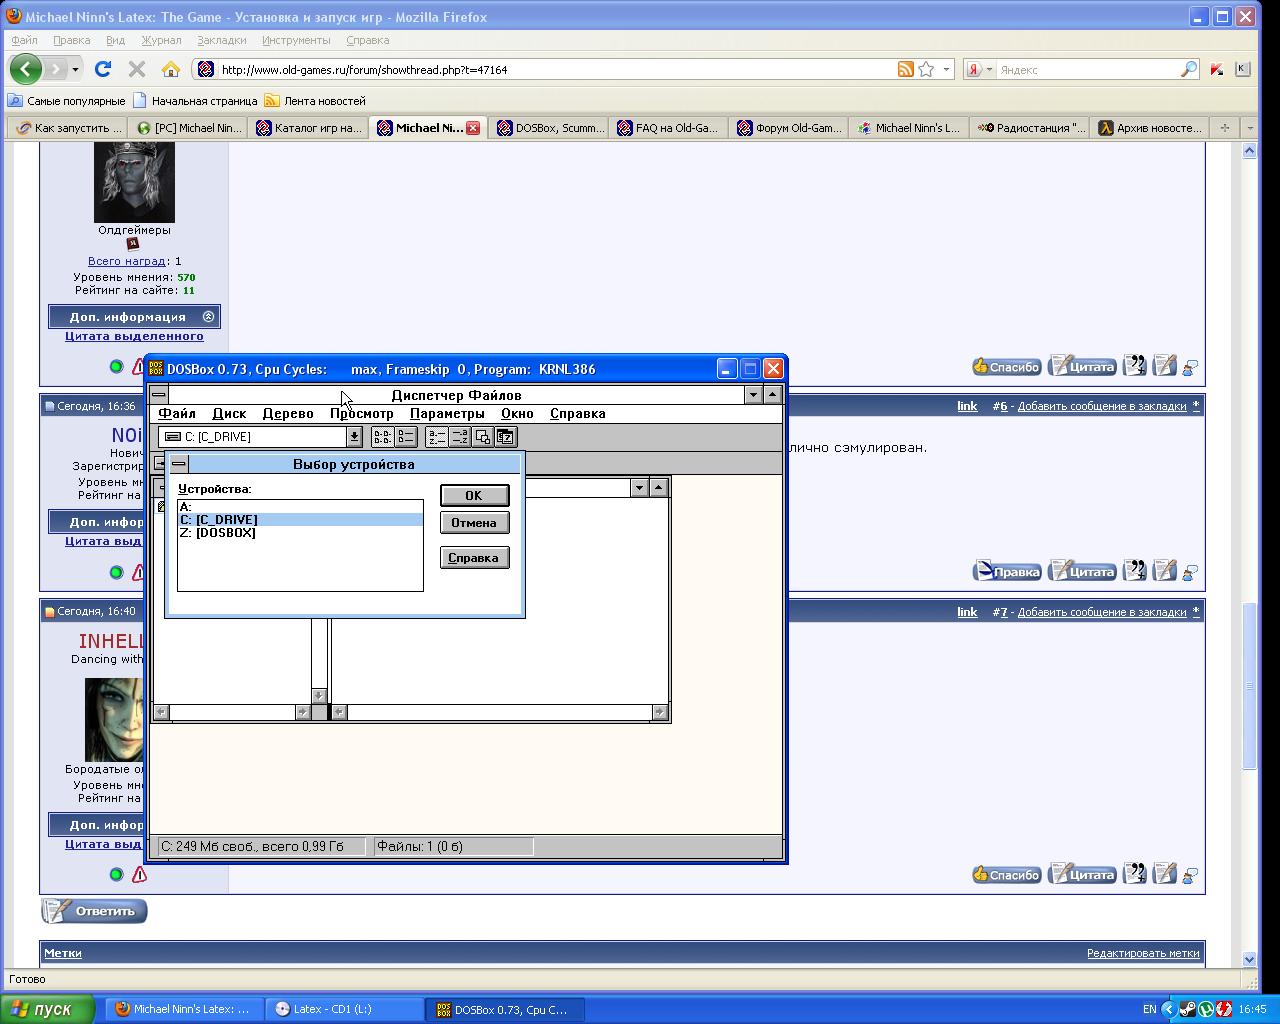Open the Firefox Журнал menu
Viewport: 1280px width, 1024px height.
[161, 40]
